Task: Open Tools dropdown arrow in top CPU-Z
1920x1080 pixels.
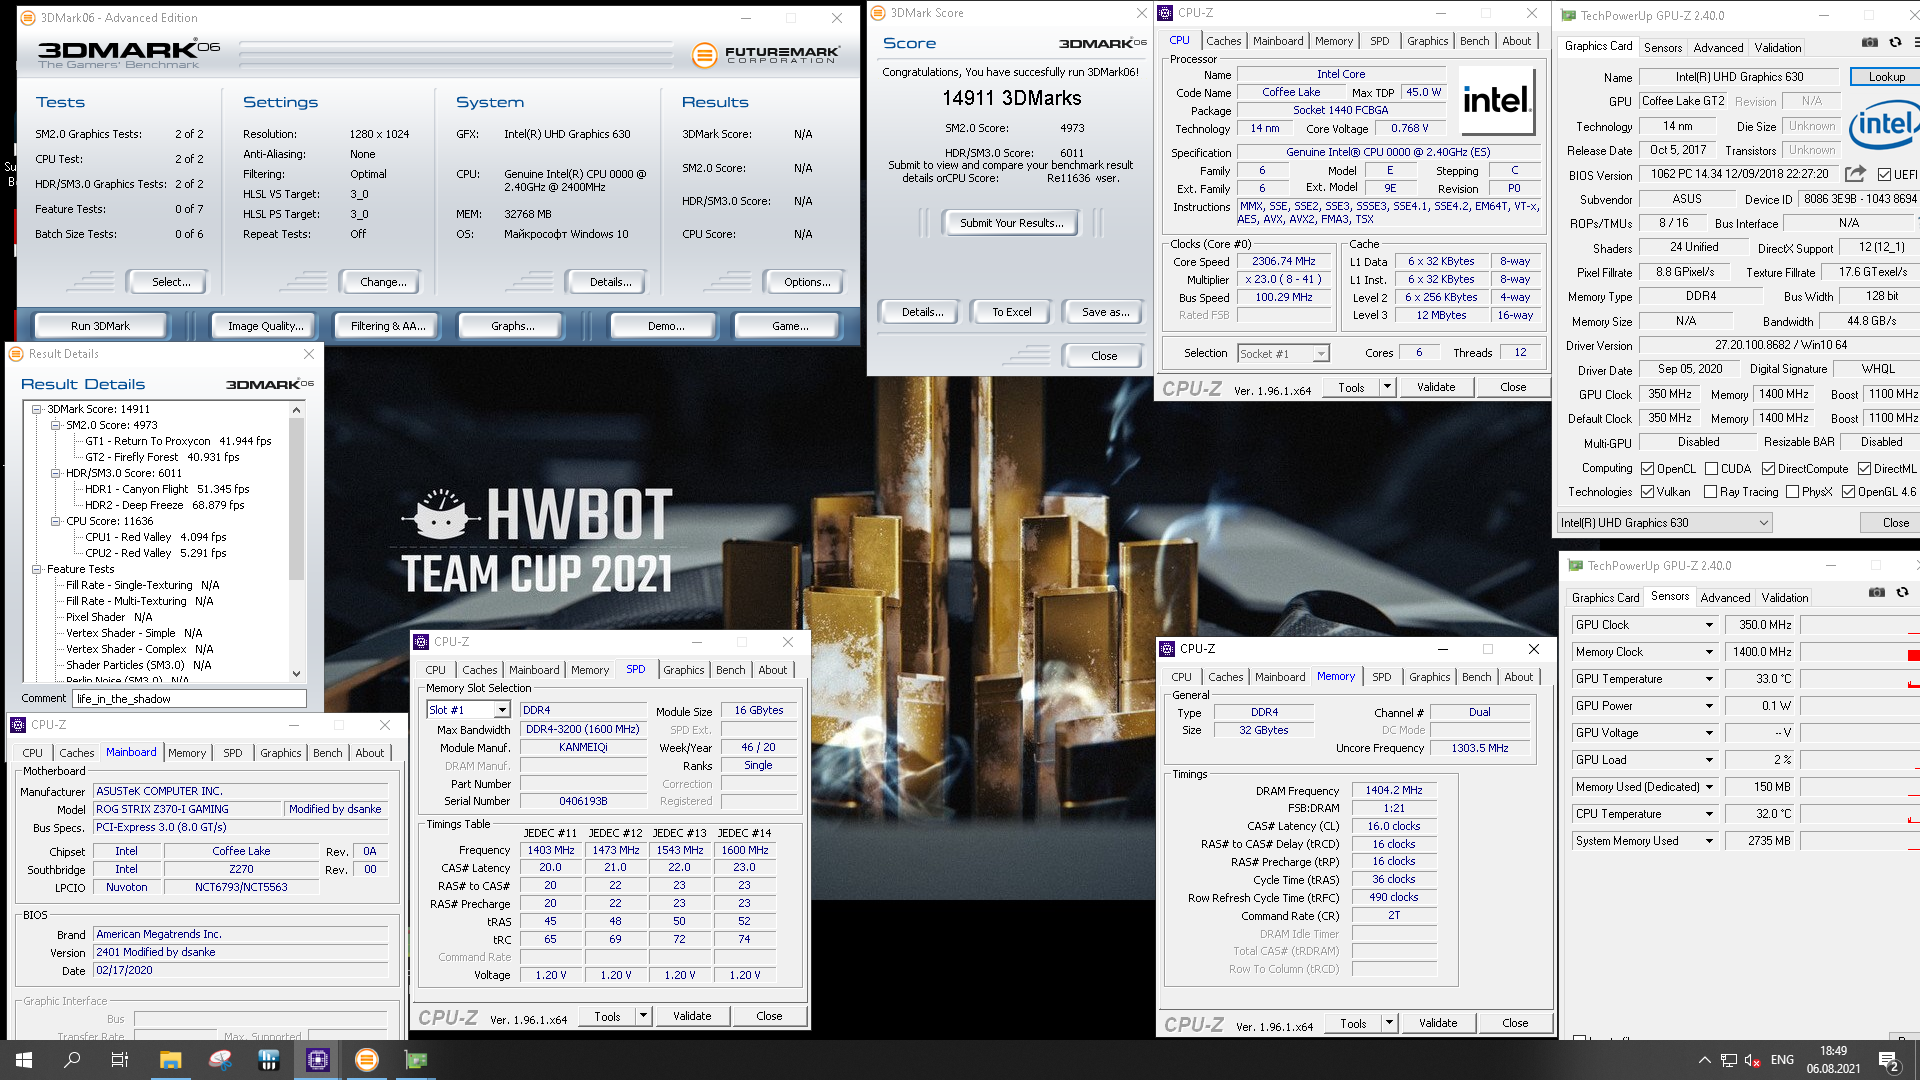Action: [x=1387, y=388]
